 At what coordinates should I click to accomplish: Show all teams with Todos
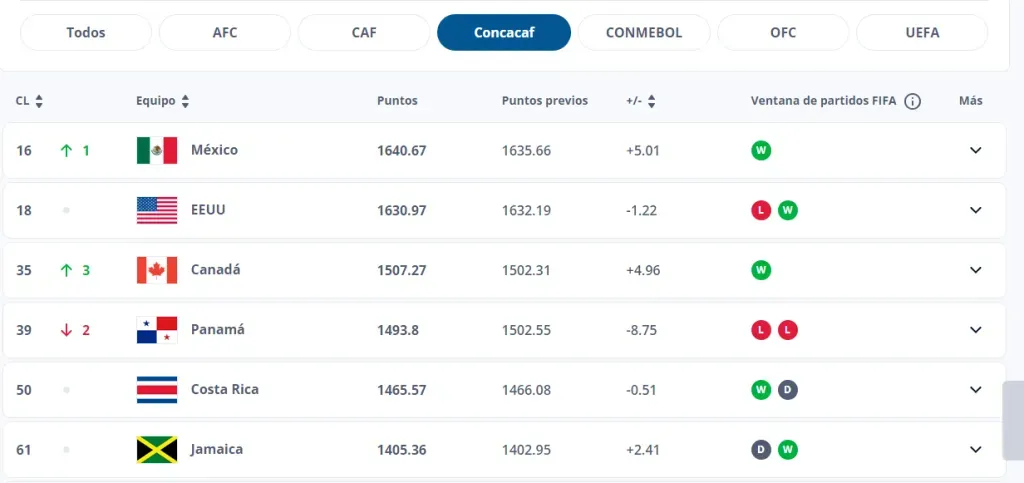(x=86, y=32)
